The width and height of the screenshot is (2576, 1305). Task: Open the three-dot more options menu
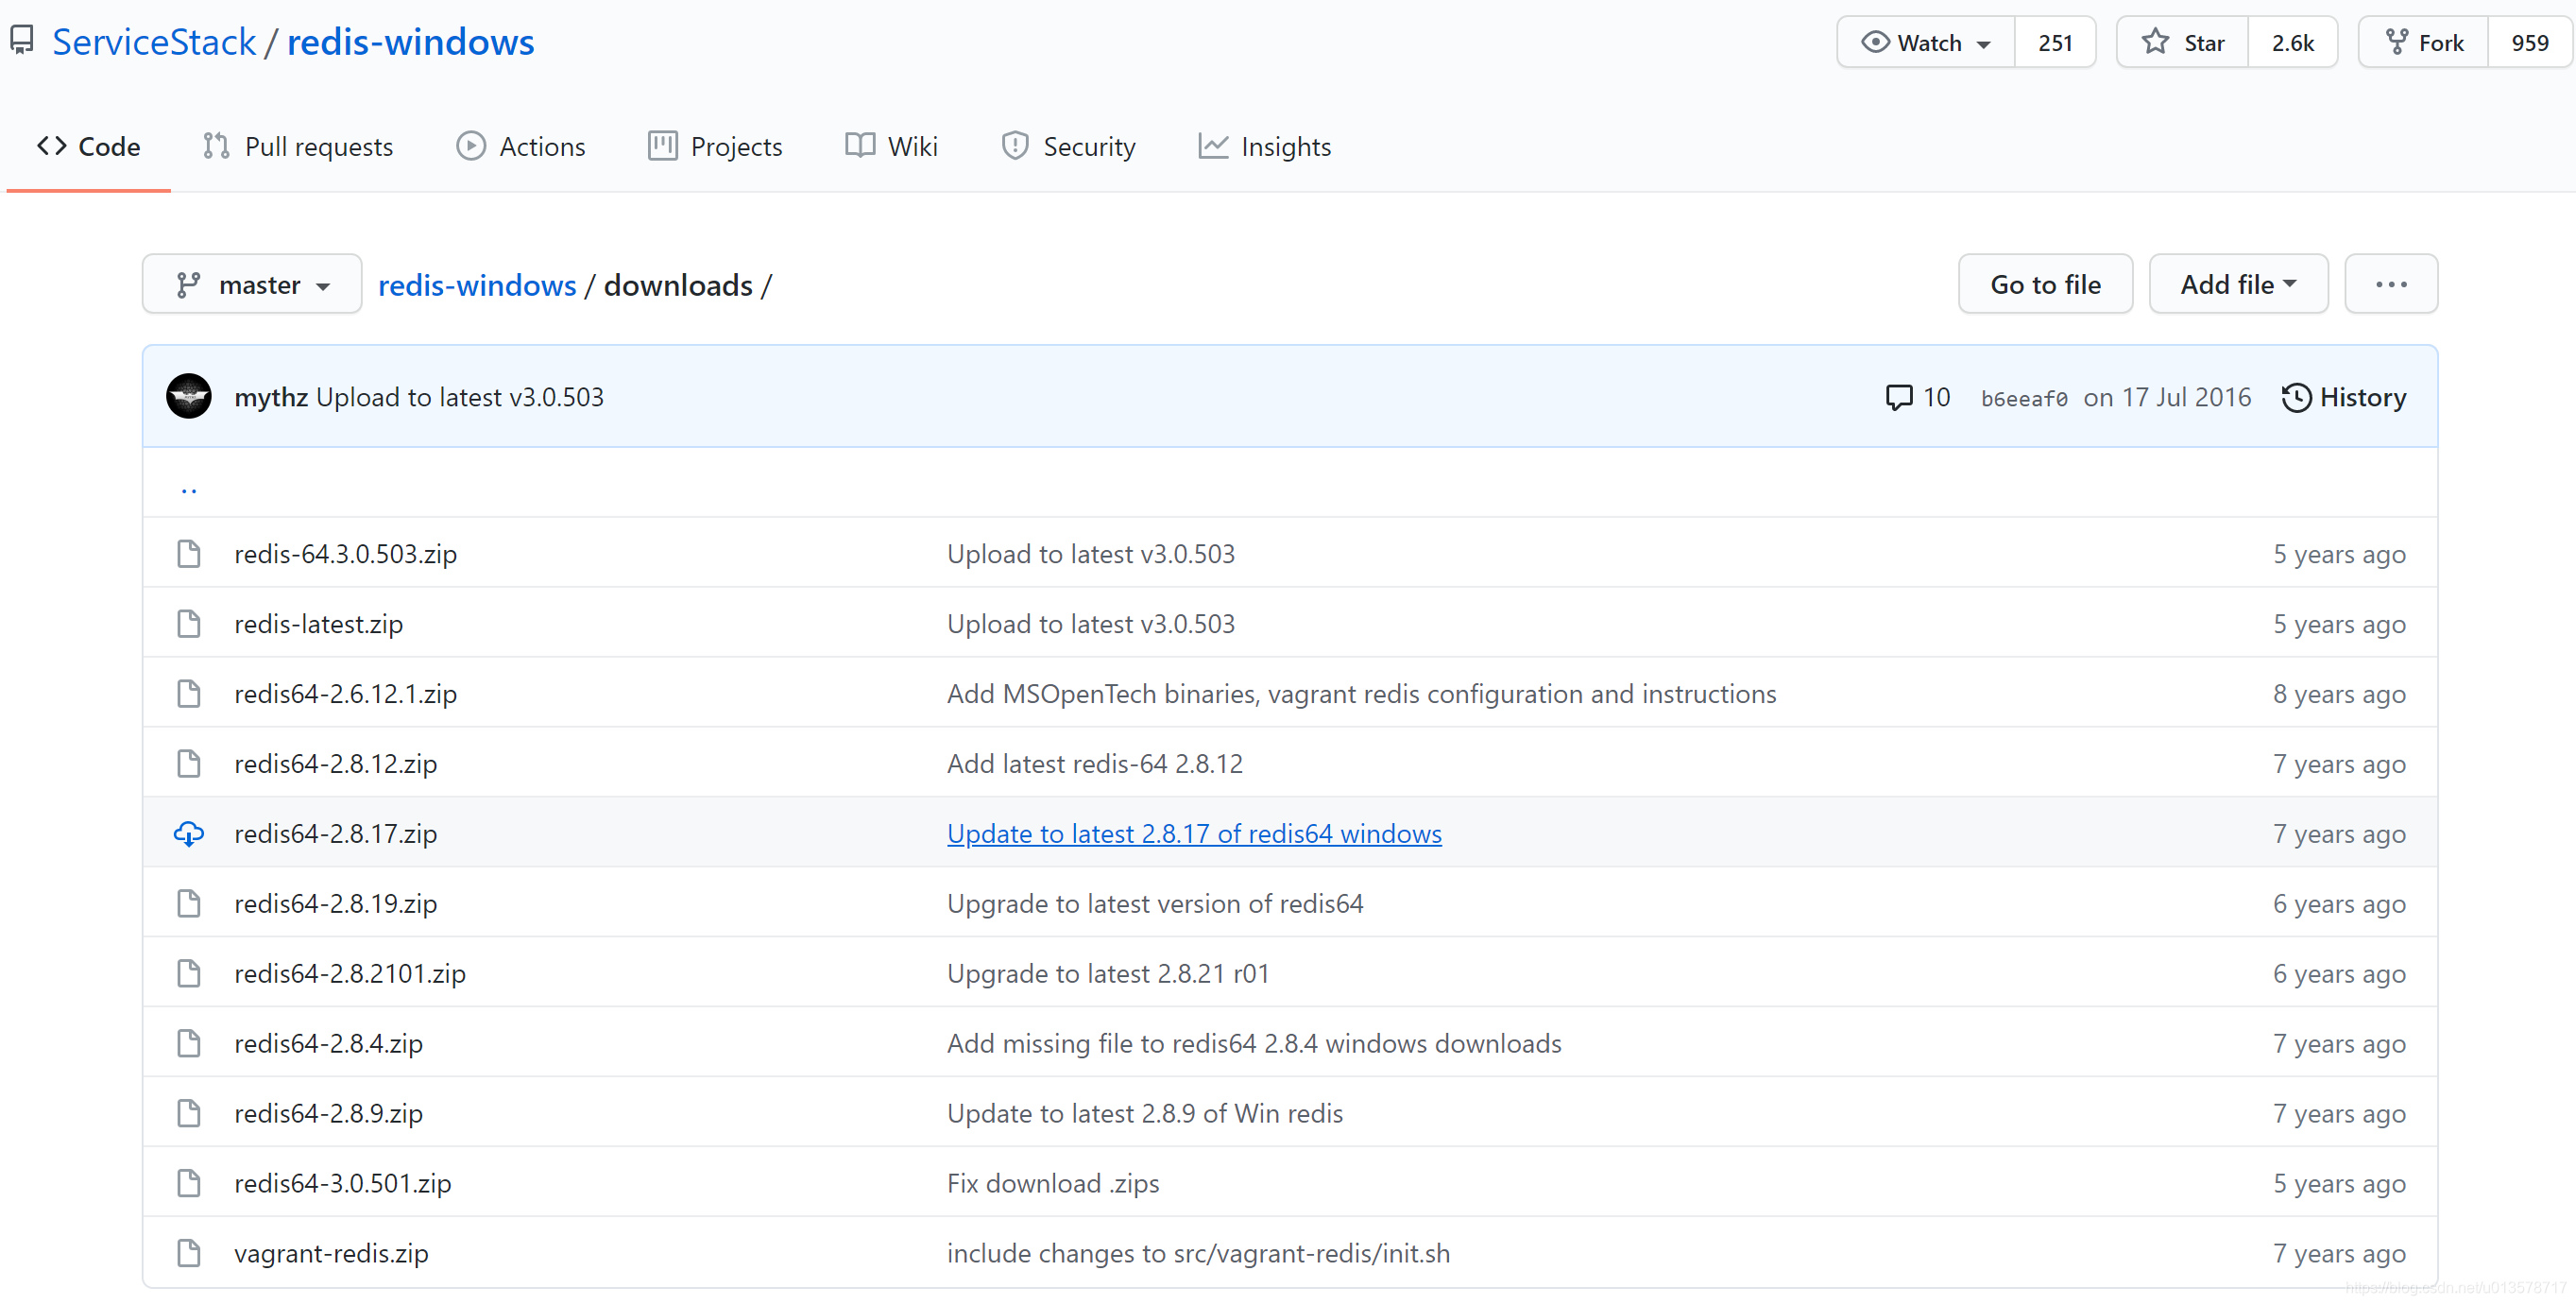[2390, 285]
